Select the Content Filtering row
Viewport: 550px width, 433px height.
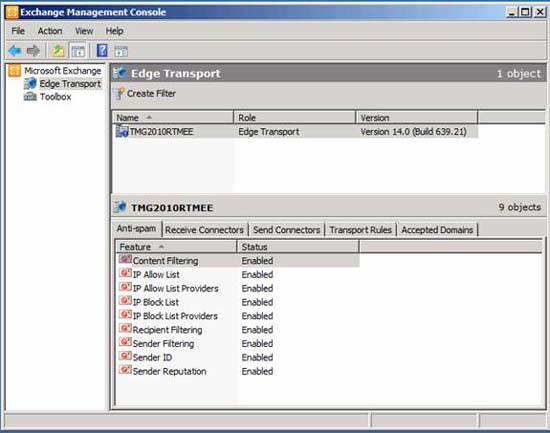pyautogui.click(x=238, y=260)
